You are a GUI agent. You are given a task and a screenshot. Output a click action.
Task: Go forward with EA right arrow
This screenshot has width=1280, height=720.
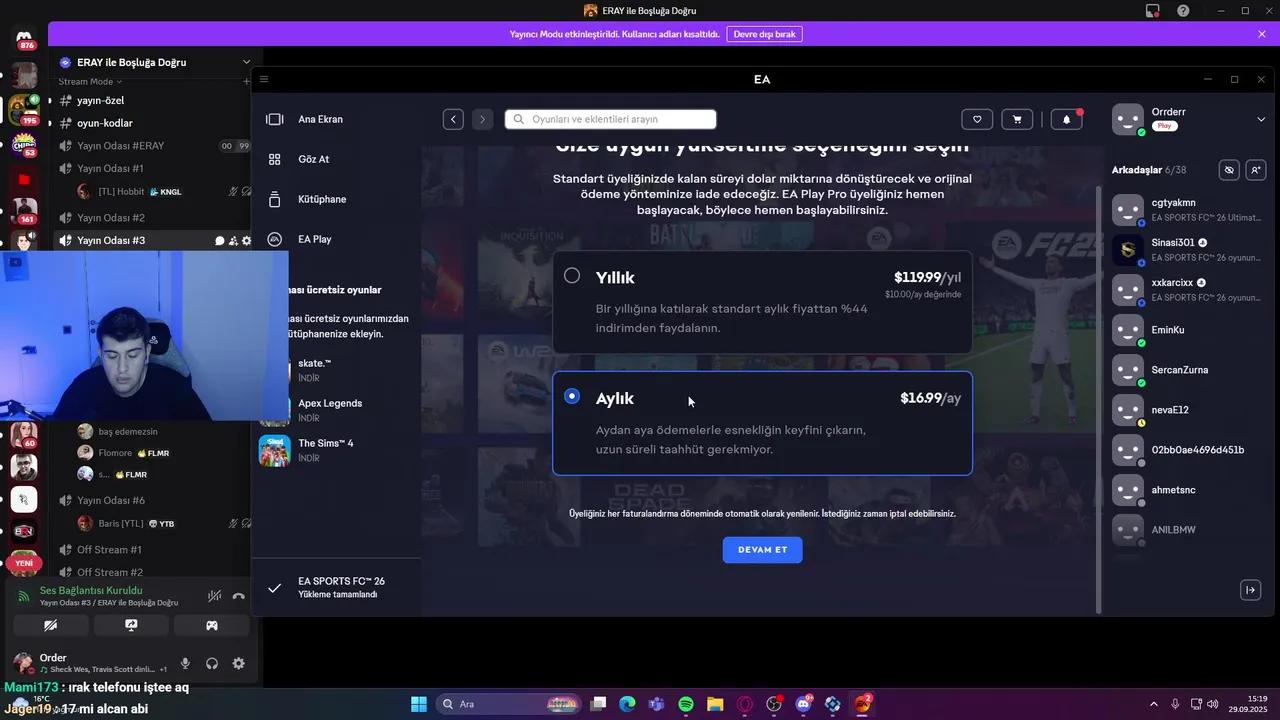(482, 119)
